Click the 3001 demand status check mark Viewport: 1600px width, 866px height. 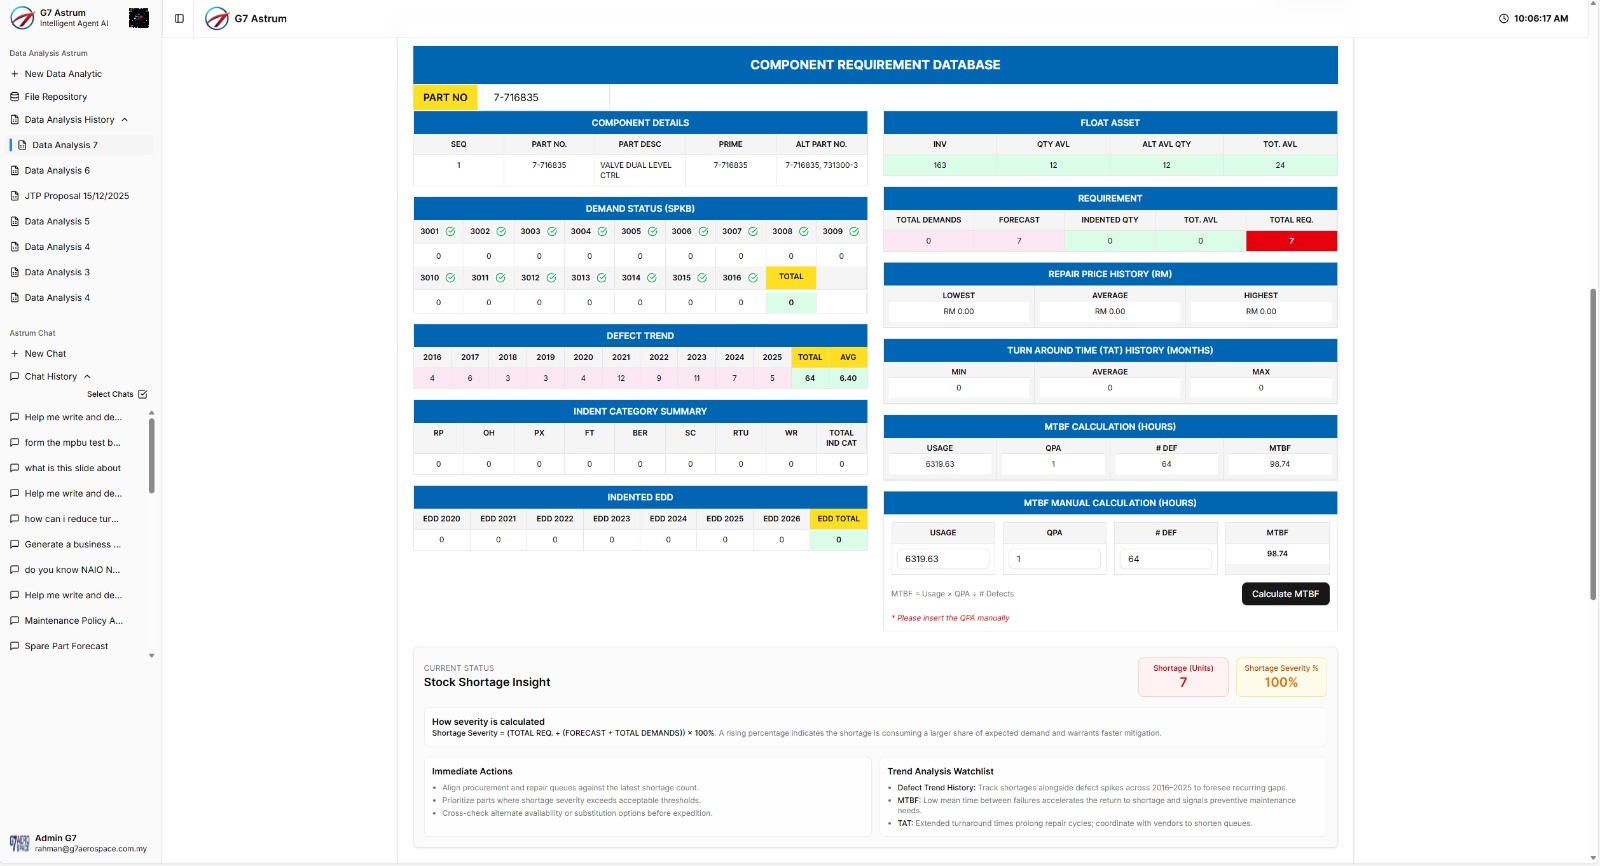click(450, 232)
